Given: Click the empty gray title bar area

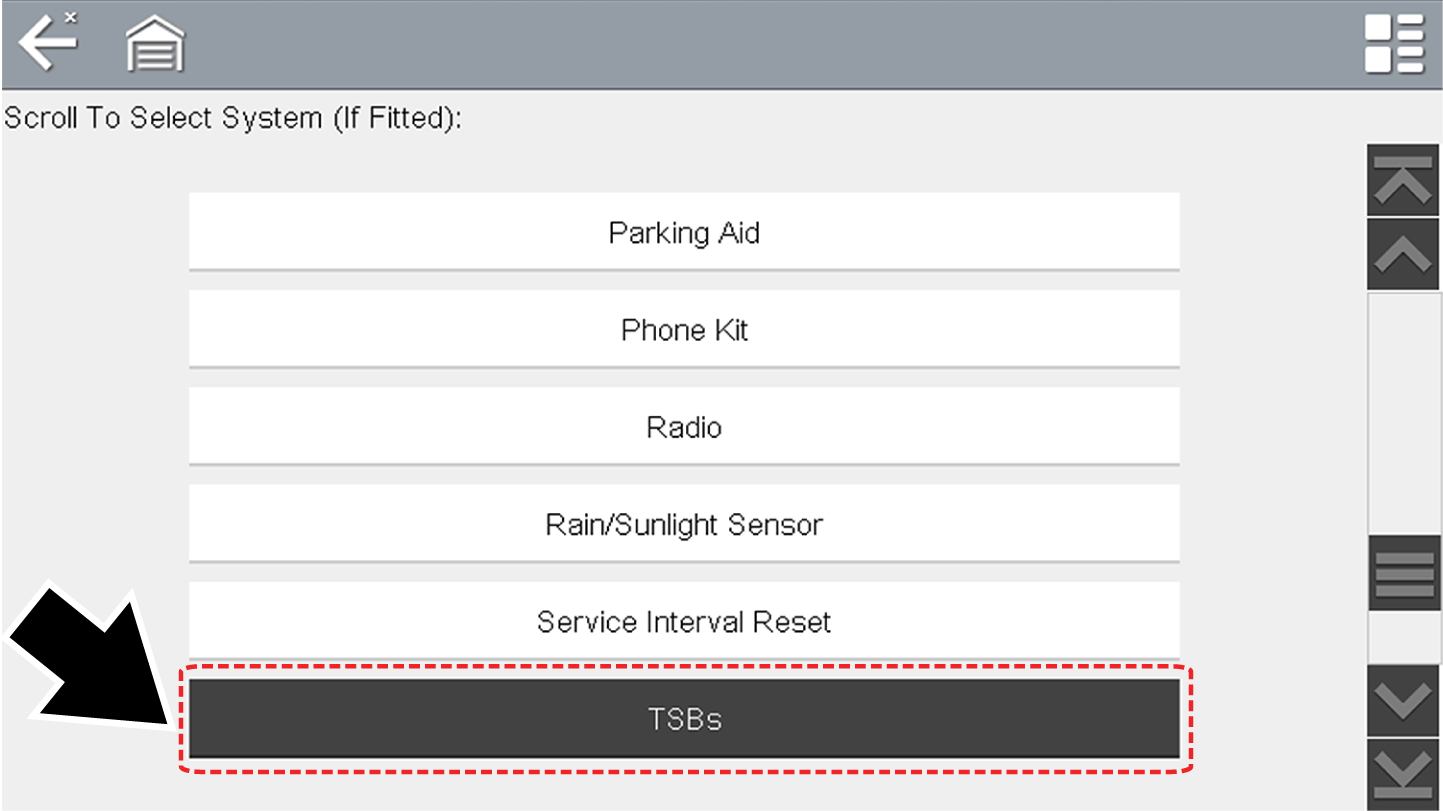Looking at the screenshot, I should (x=760, y=44).
